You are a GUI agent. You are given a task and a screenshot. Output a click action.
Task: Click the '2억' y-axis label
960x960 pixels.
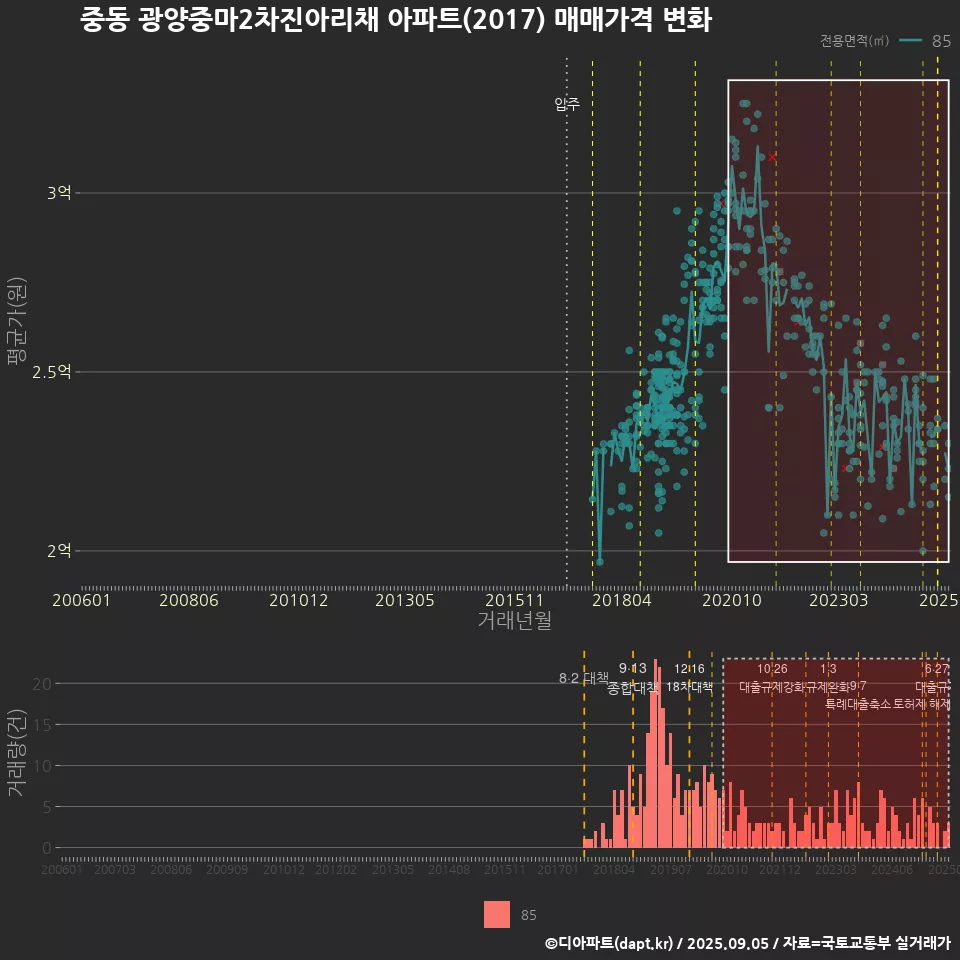point(59,550)
